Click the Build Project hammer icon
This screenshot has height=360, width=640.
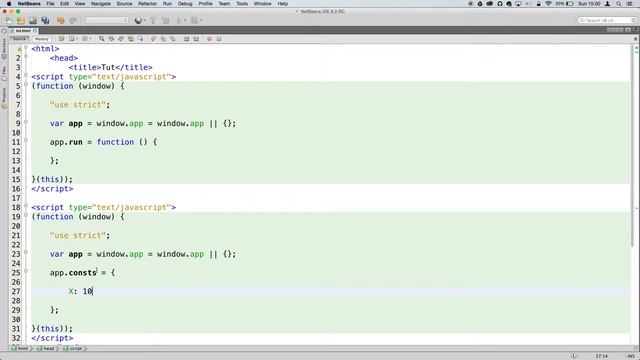point(153,20)
